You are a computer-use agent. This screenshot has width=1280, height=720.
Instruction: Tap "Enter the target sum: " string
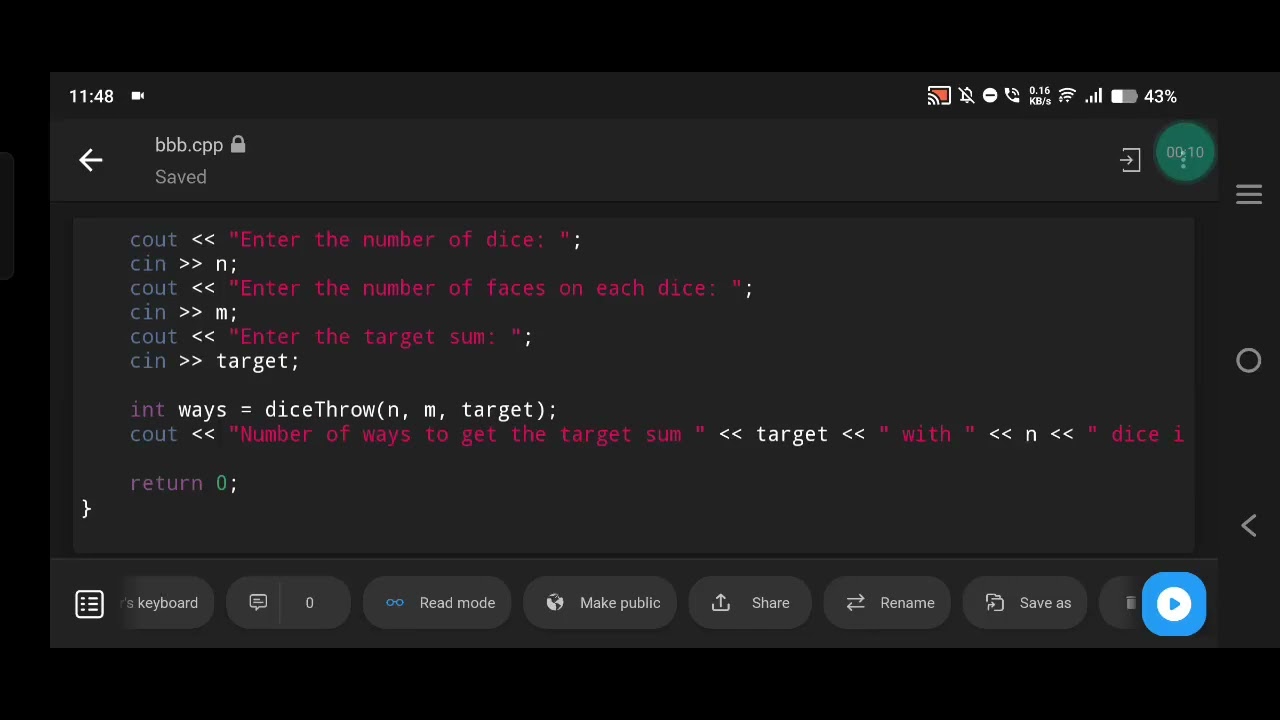(375, 337)
